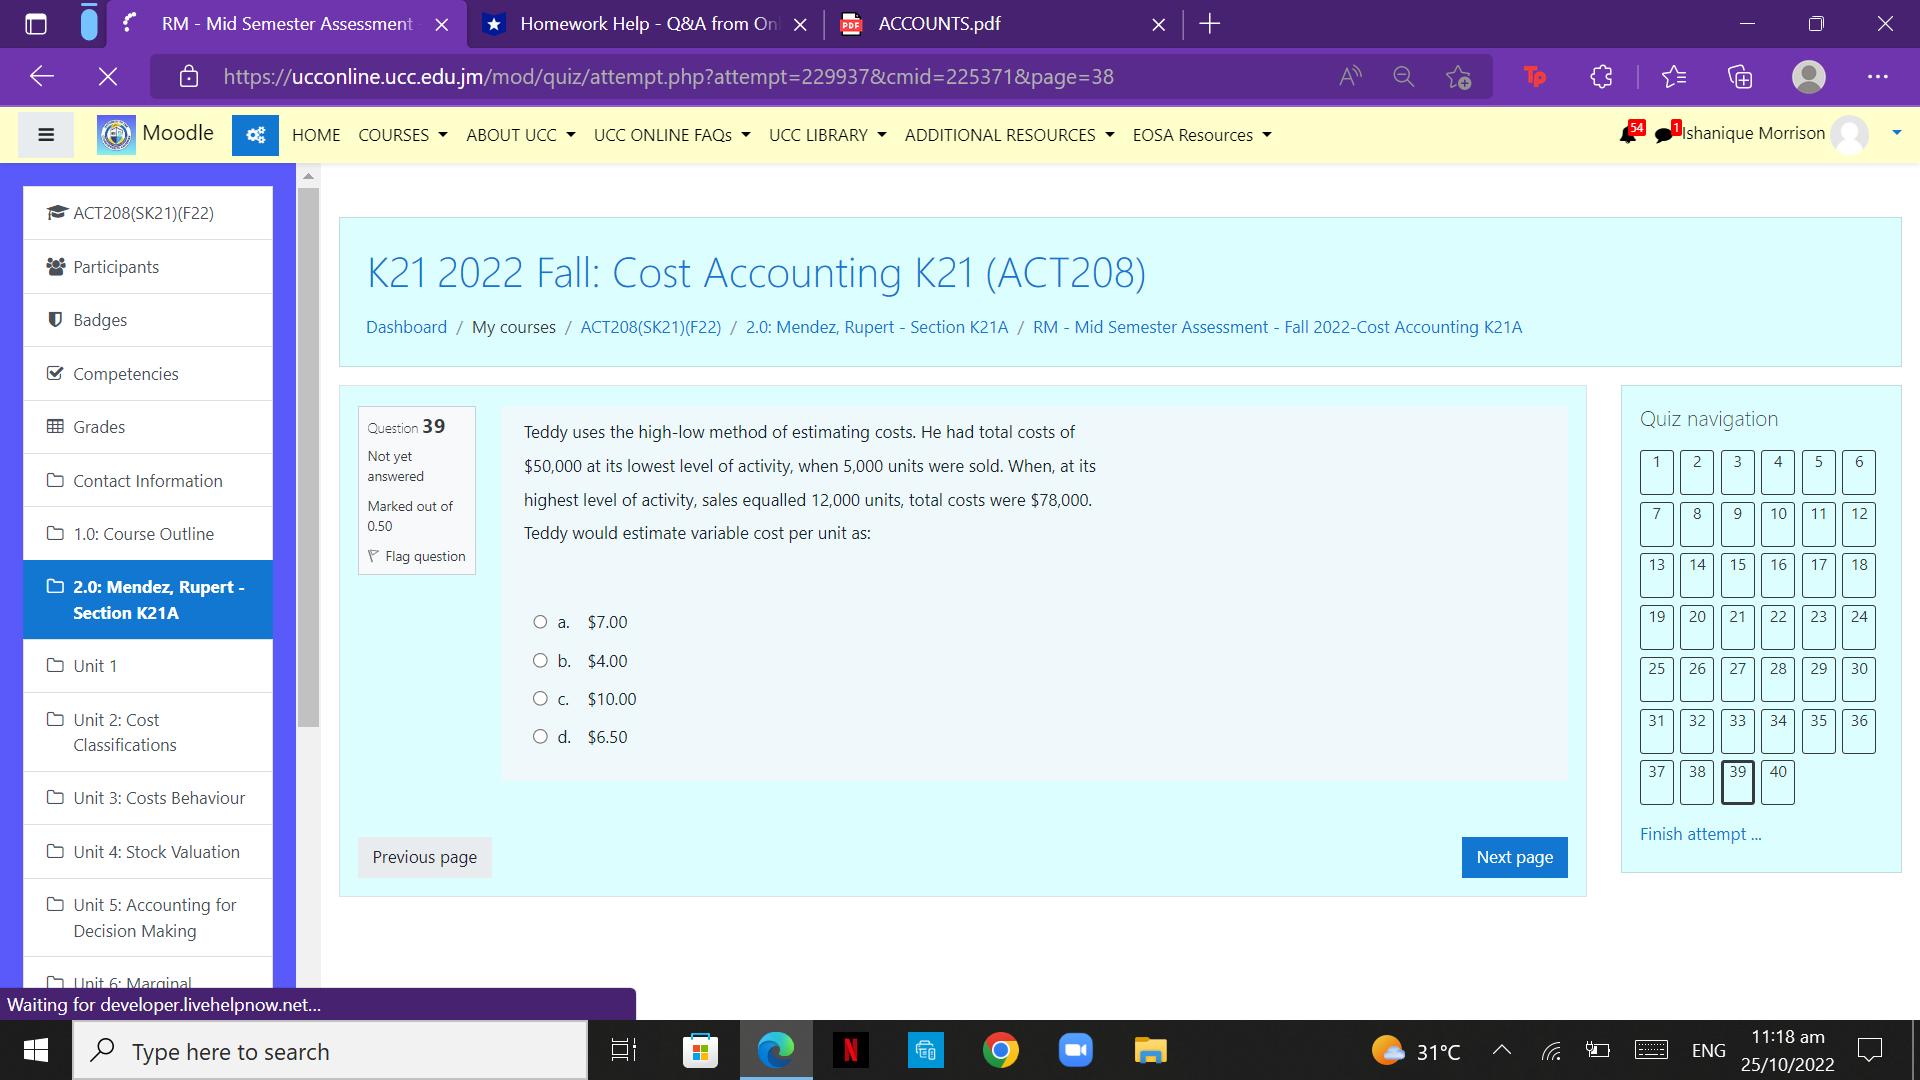Open the EOSA Resources dropdown
The width and height of the screenshot is (1920, 1080).
click(1201, 134)
